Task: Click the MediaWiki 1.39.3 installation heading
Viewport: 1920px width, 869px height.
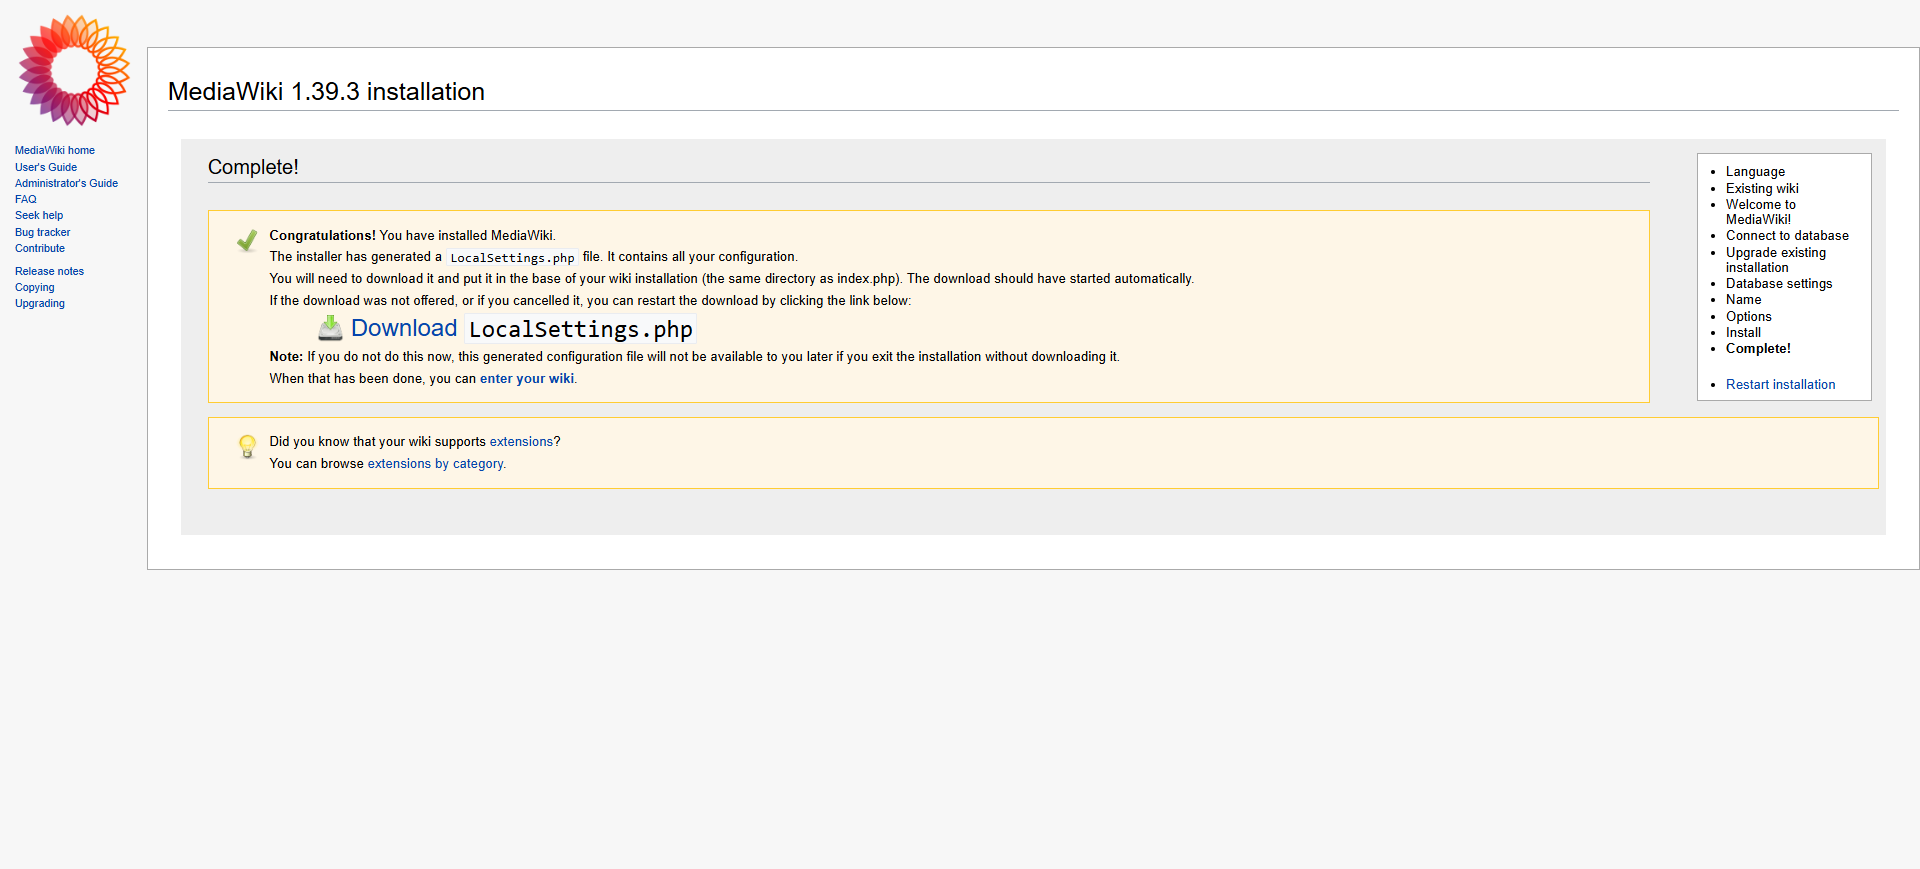Action: click(x=326, y=92)
